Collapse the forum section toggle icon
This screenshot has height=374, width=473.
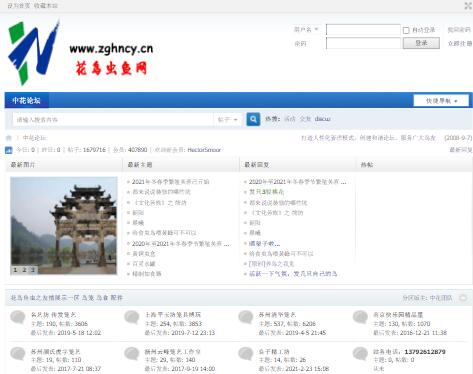tap(463, 298)
